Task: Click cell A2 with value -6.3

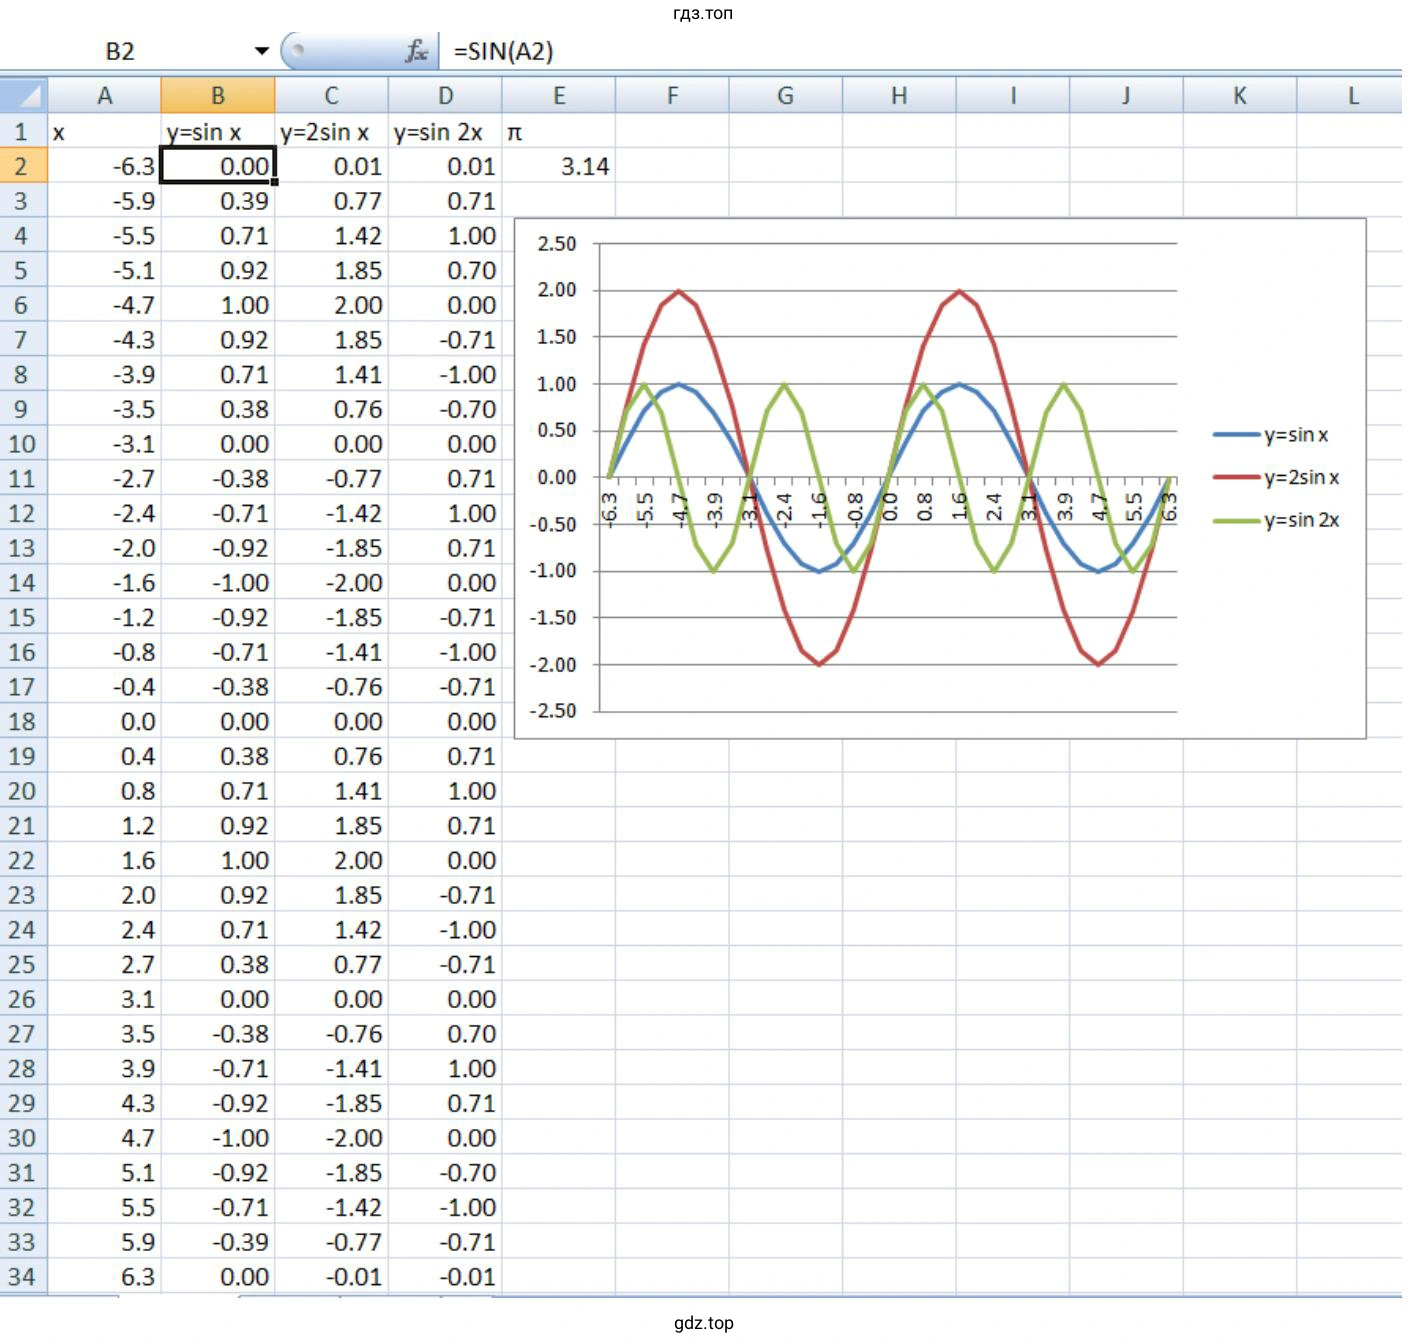Action: point(104,166)
